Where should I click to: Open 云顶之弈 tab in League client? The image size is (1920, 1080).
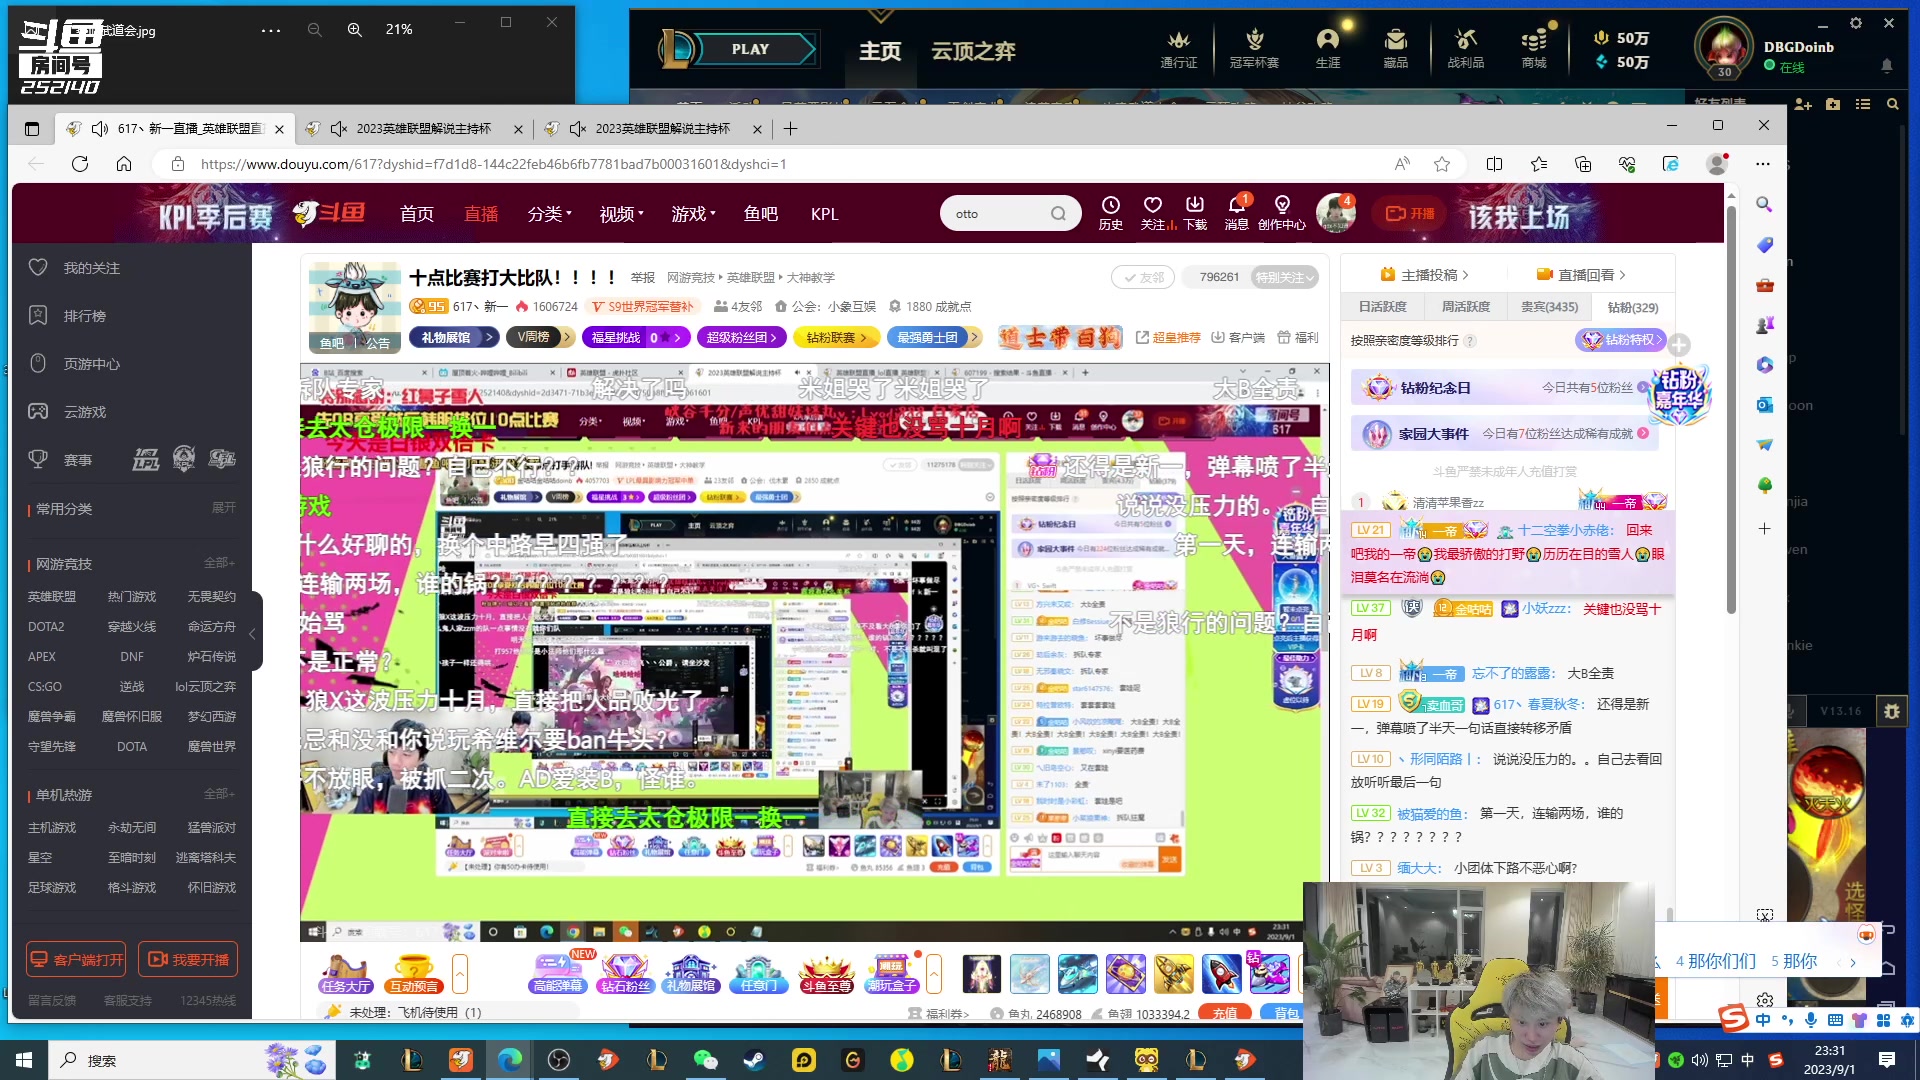pos(973,50)
